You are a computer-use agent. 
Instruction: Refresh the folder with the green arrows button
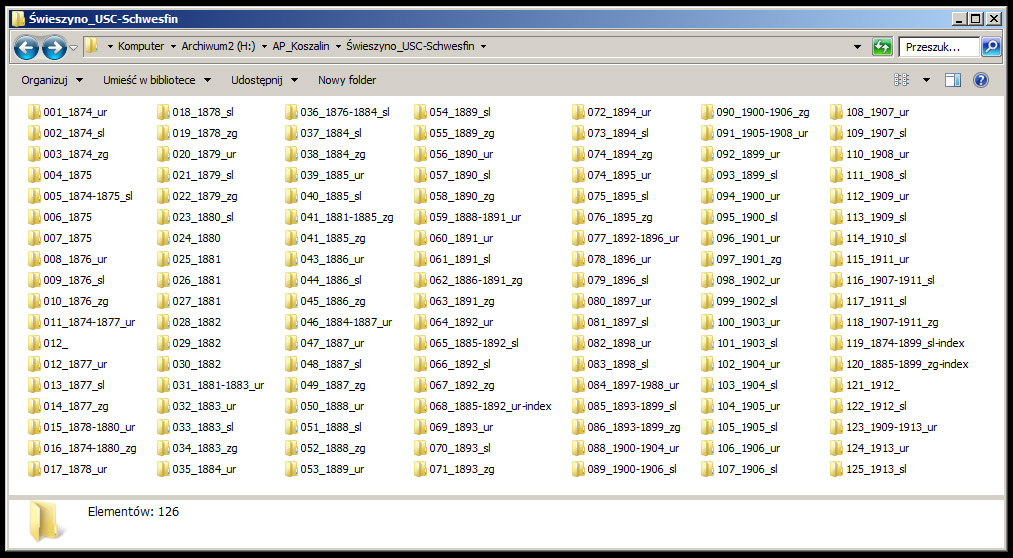(882, 47)
